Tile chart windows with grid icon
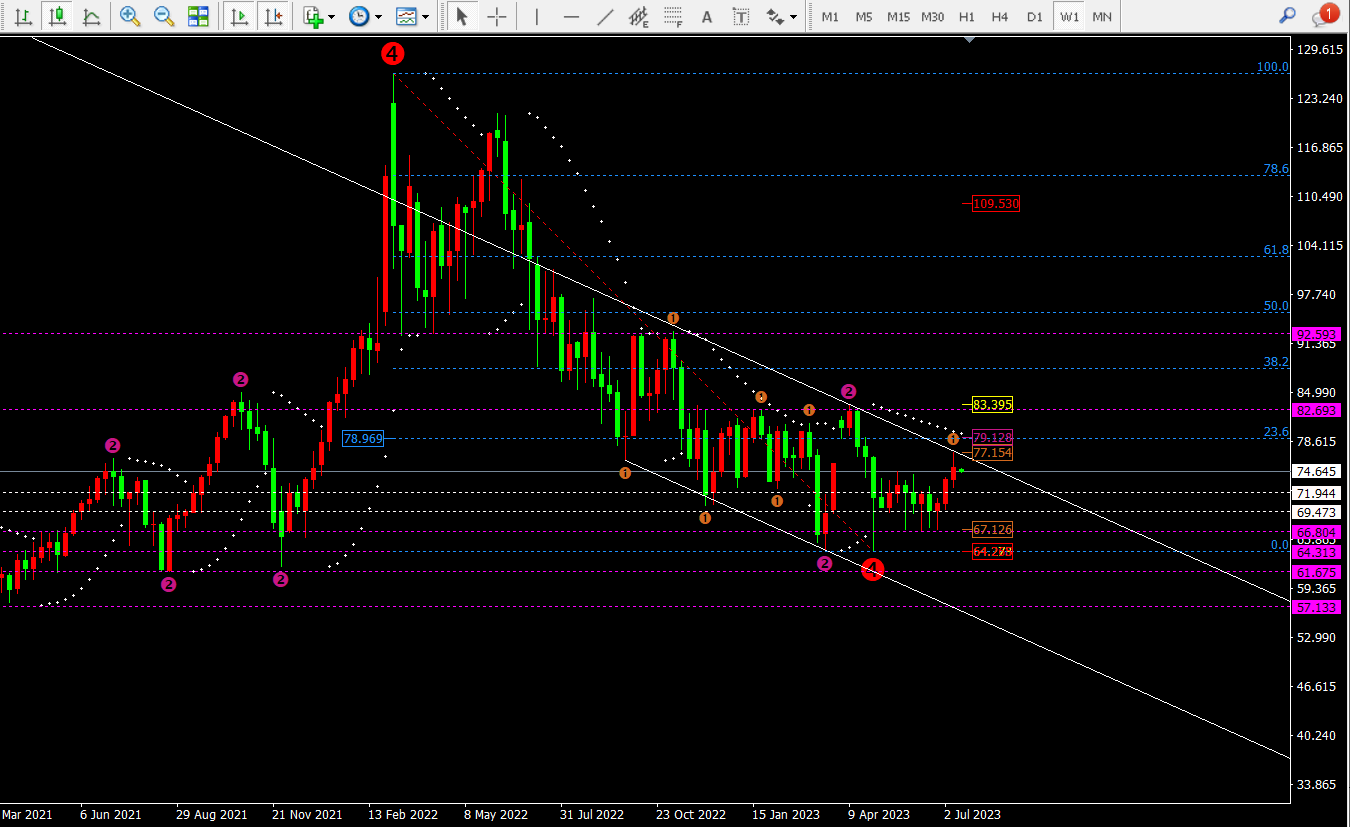Screen dimensions: 1350x827 (x=198, y=16)
